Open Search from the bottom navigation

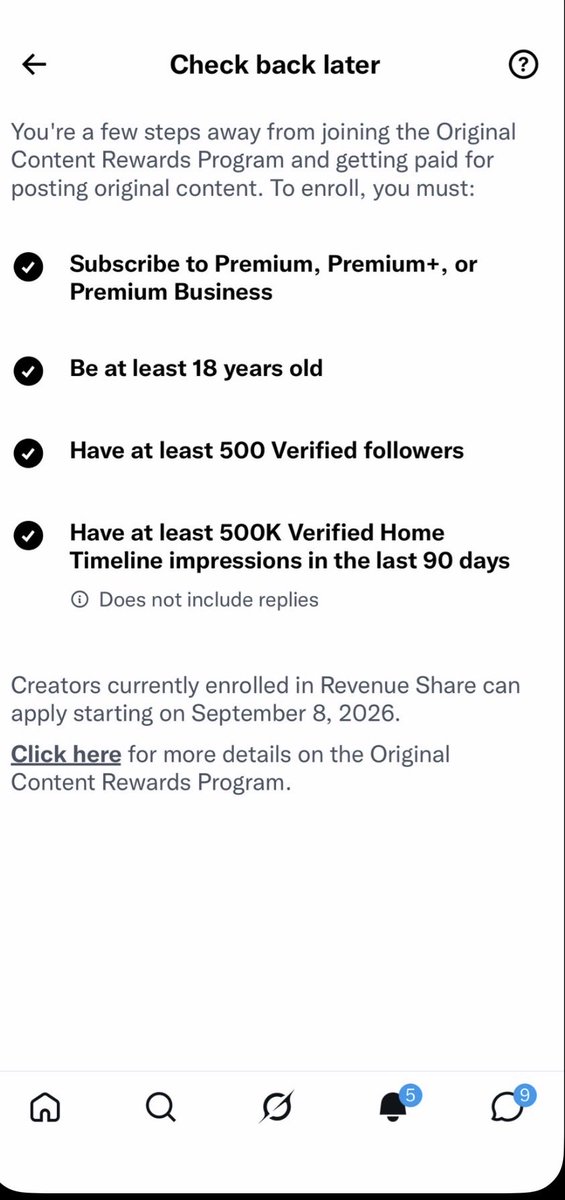pyautogui.click(x=160, y=1107)
